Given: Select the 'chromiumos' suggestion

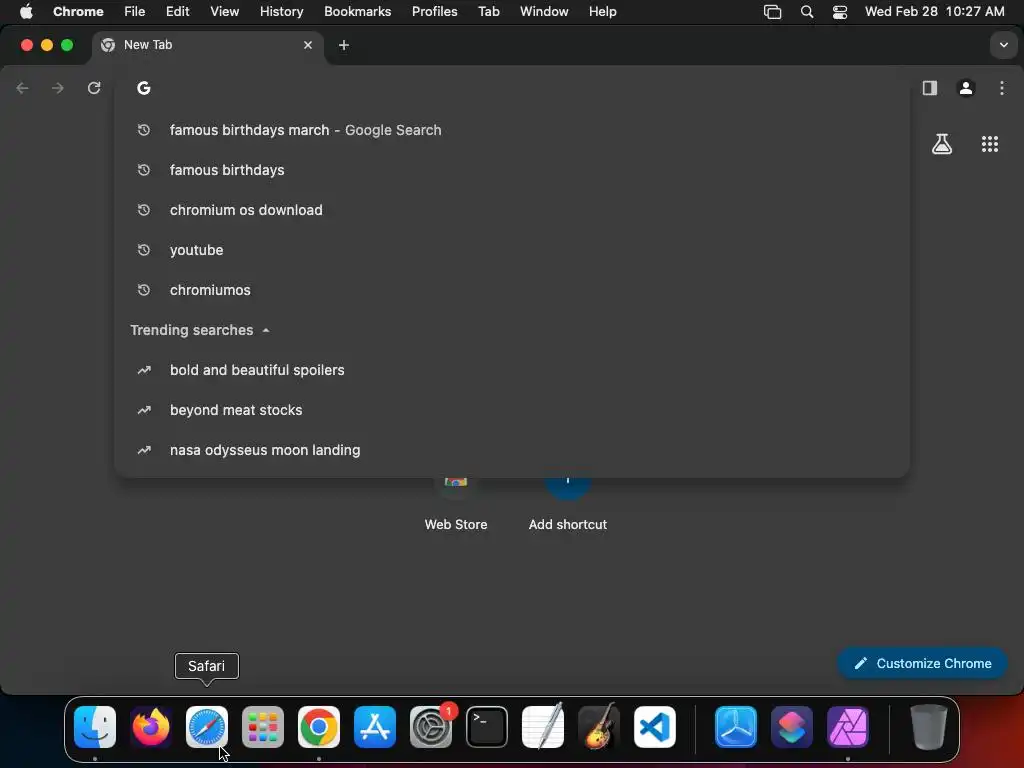Looking at the screenshot, I should click(x=512, y=290).
